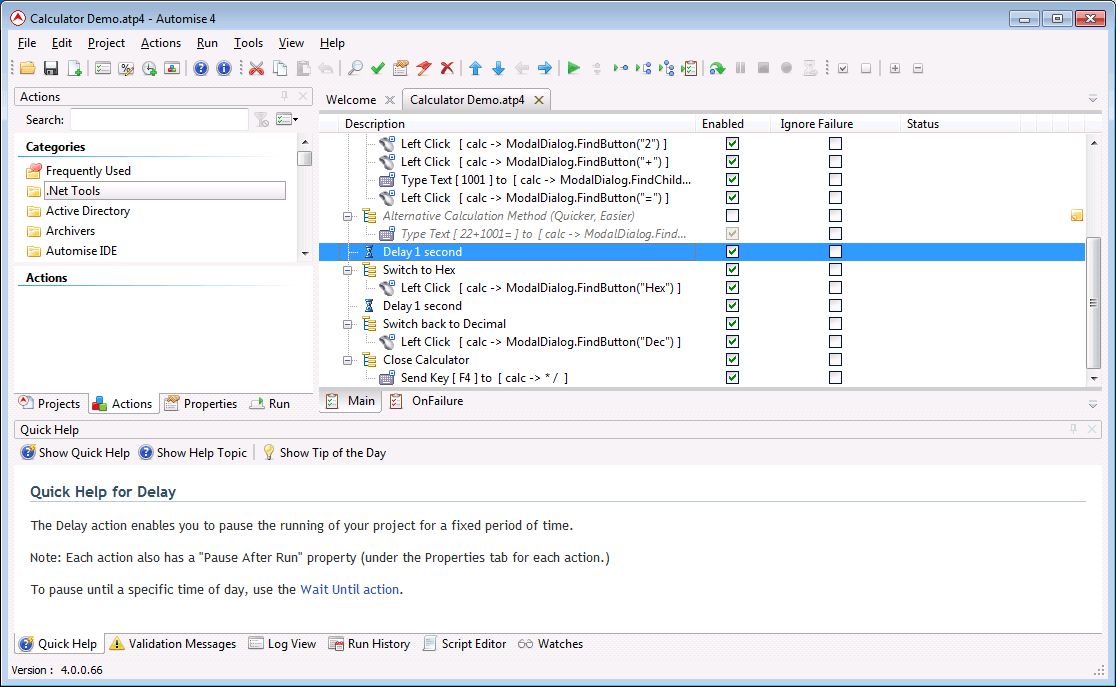This screenshot has height=687, width=1116.
Task: Stop execution with the stop icon
Action: [x=764, y=68]
